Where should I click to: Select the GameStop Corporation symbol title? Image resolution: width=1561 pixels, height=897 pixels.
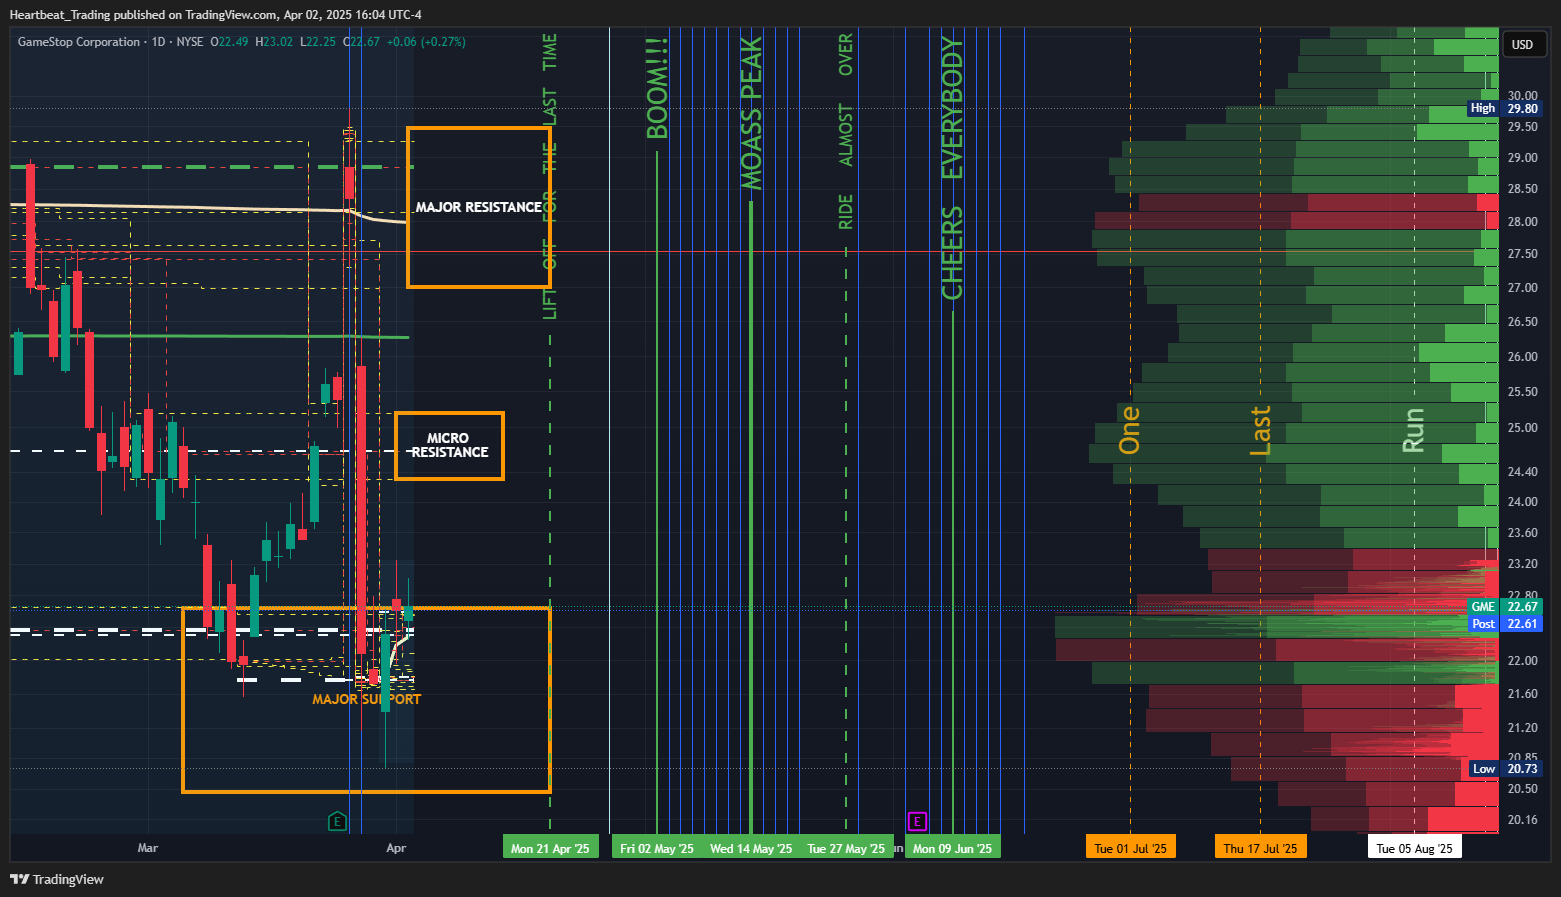(79, 42)
